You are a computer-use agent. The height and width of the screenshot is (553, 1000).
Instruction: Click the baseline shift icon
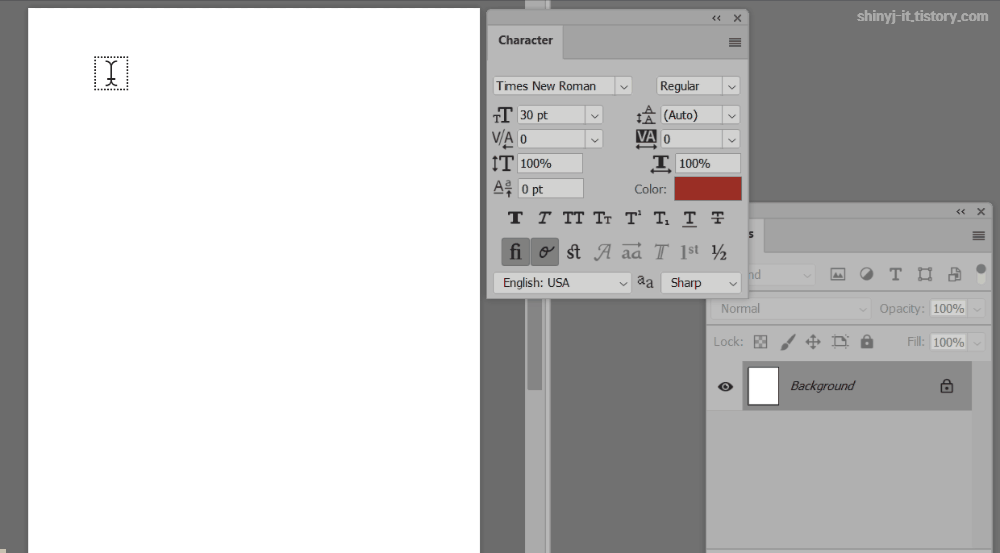coord(503,188)
